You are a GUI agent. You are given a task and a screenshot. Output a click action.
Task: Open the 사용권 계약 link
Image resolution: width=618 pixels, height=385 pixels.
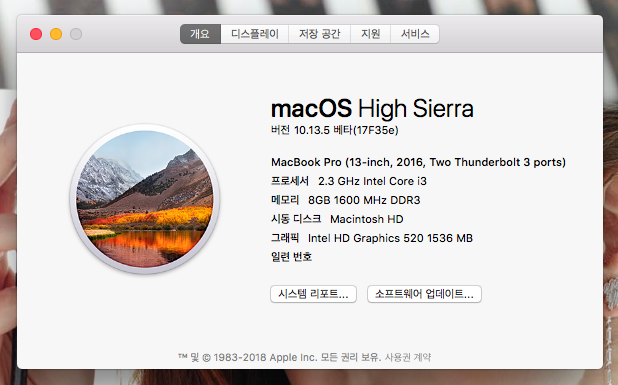(408, 357)
